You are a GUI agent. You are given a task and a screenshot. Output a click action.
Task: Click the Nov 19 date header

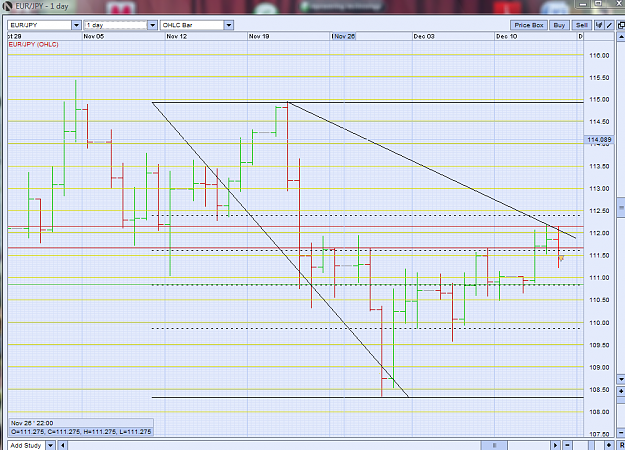point(259,36)
